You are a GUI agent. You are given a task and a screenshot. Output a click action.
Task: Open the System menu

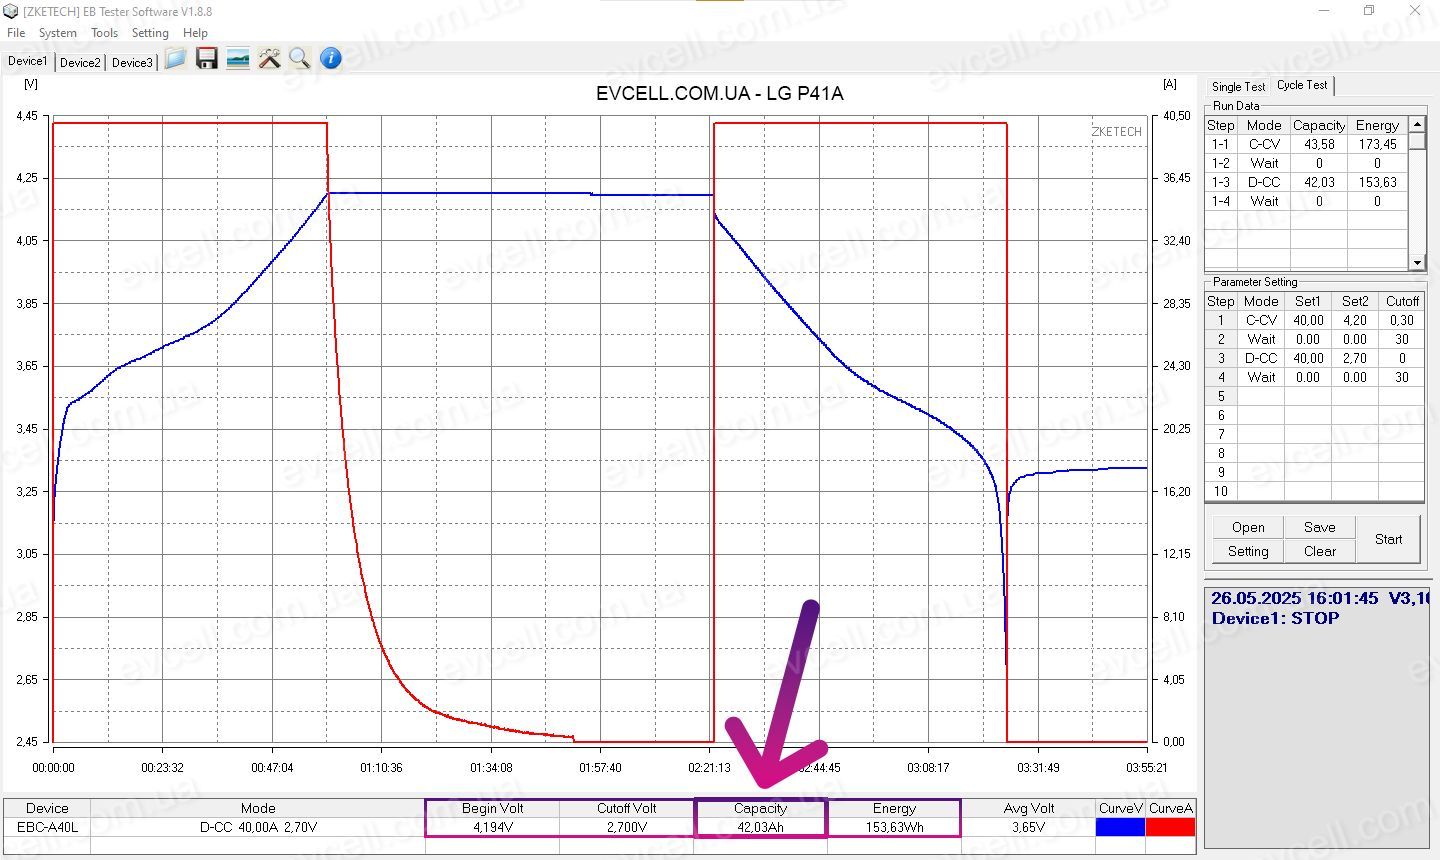tap(58, 33)
